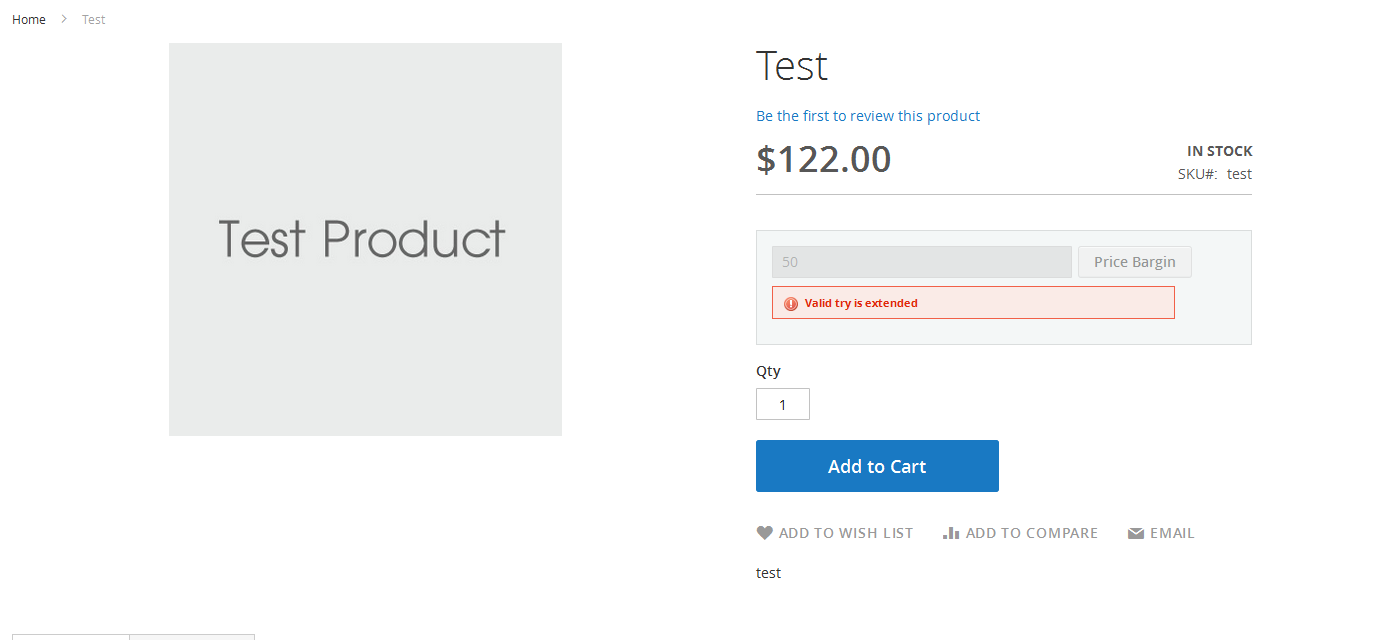The width and height of the screenshot is (1395, 640).
Task: Focus the Qty input box
Action: (783, 404)
